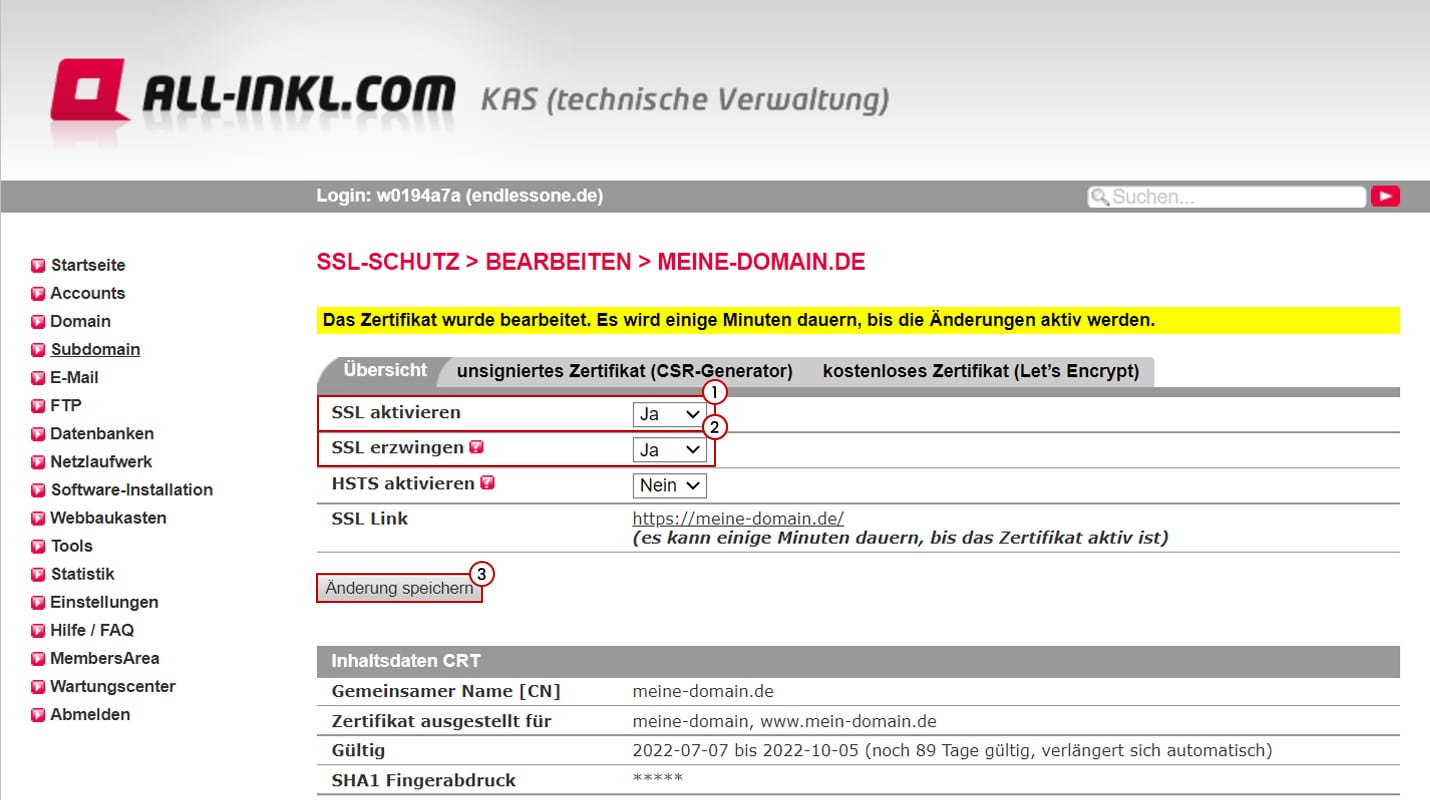Click the red arrow icon beside Statistik
Image resolution: width=1430 pixels, height=800 pixels.
pos(39,574)
